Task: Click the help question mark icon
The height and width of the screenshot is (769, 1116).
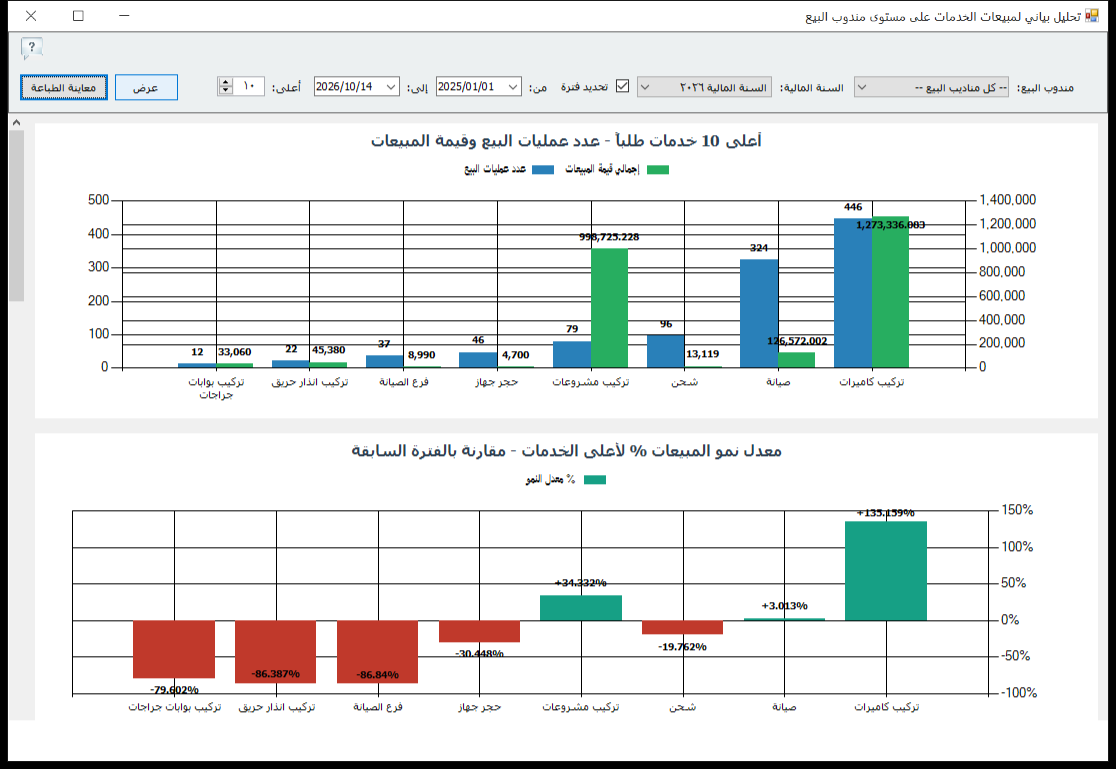Action: pos(31,48)
